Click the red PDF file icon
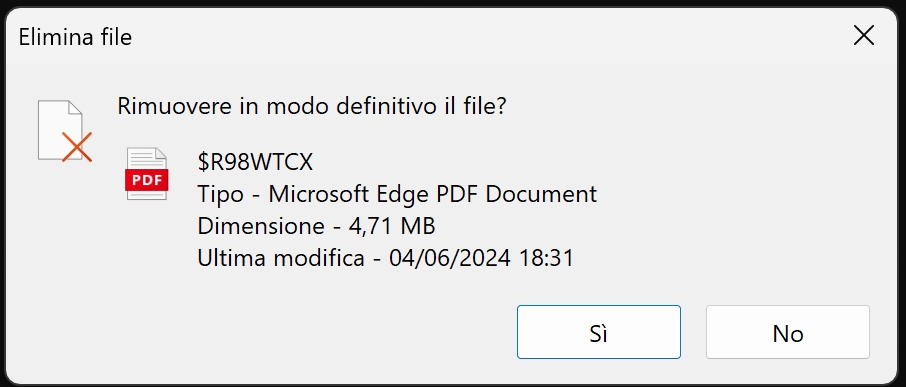Screen dimensions: 906x387 [147, 174]
